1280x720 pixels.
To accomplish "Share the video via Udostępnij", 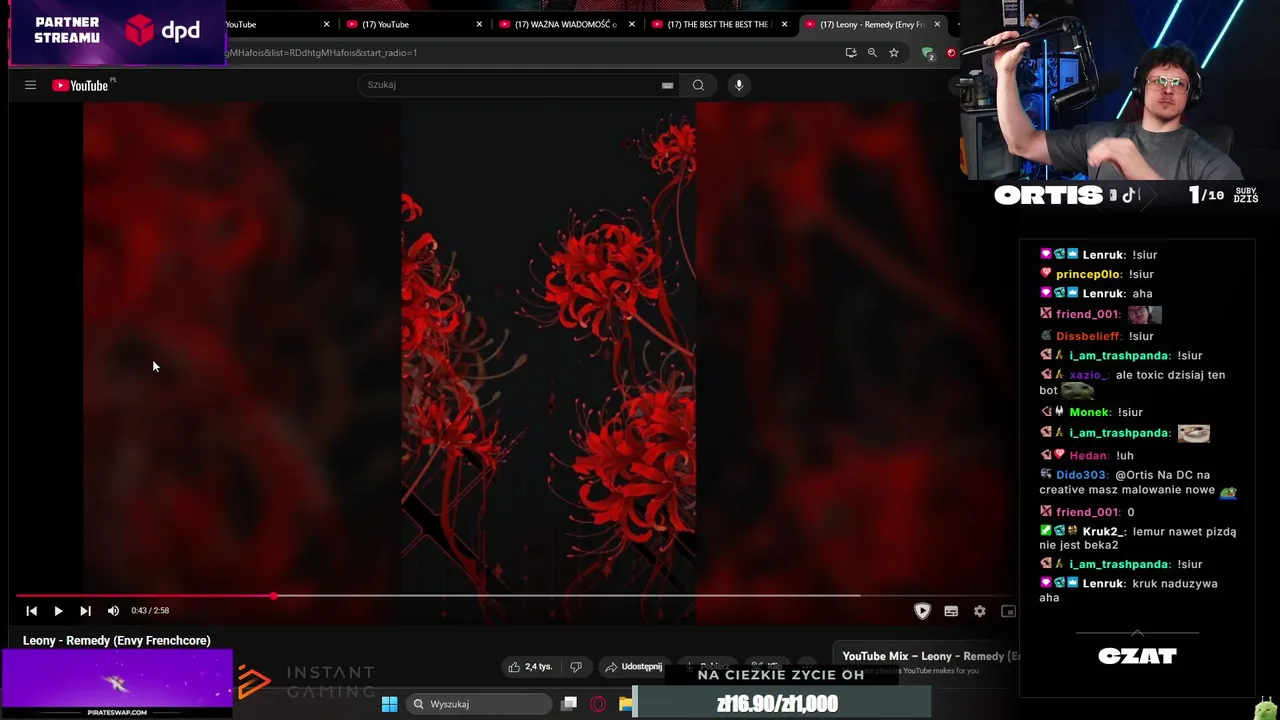I will (x=633, y=667).
